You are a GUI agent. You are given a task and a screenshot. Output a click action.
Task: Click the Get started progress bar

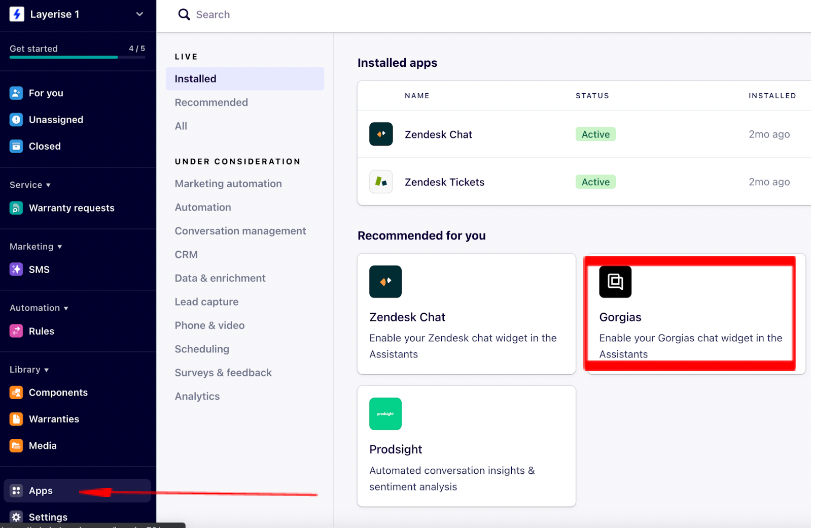pos(77,57)
